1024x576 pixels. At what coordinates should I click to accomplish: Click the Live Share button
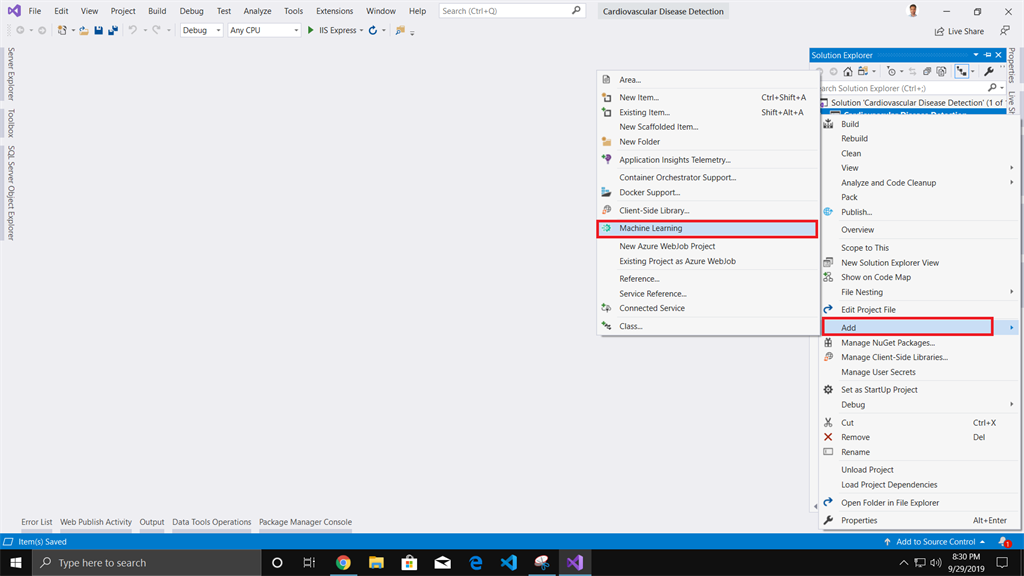[x=959, y=31]
